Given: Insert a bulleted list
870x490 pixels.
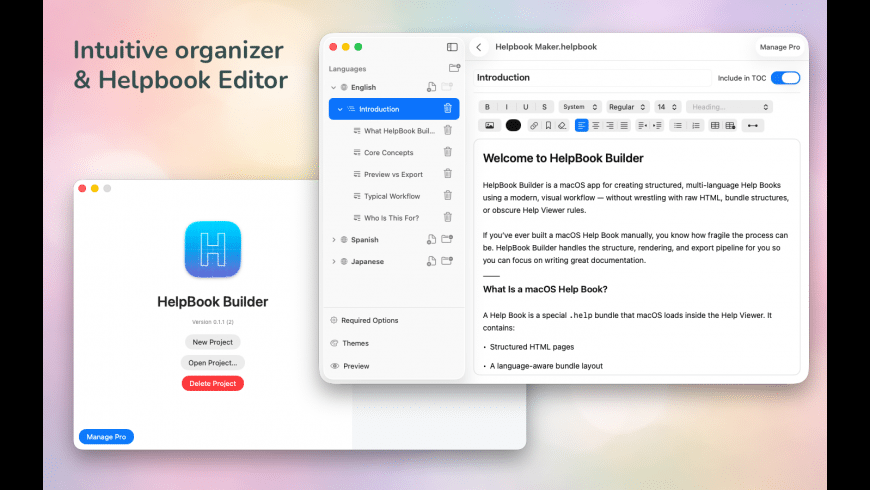Looking at the screenshot, I should pyautogui.click(x=678, y=125).
